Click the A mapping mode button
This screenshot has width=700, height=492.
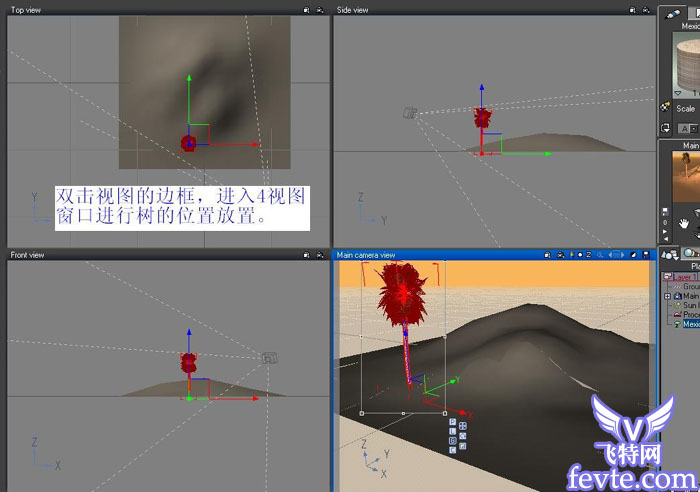[x=684, y=129]
